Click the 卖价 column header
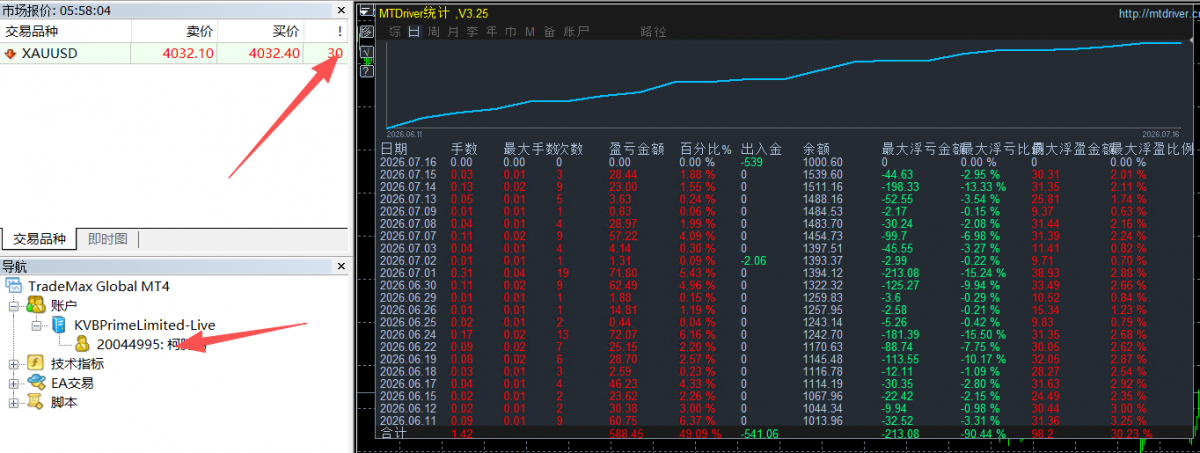 point(200,31)
